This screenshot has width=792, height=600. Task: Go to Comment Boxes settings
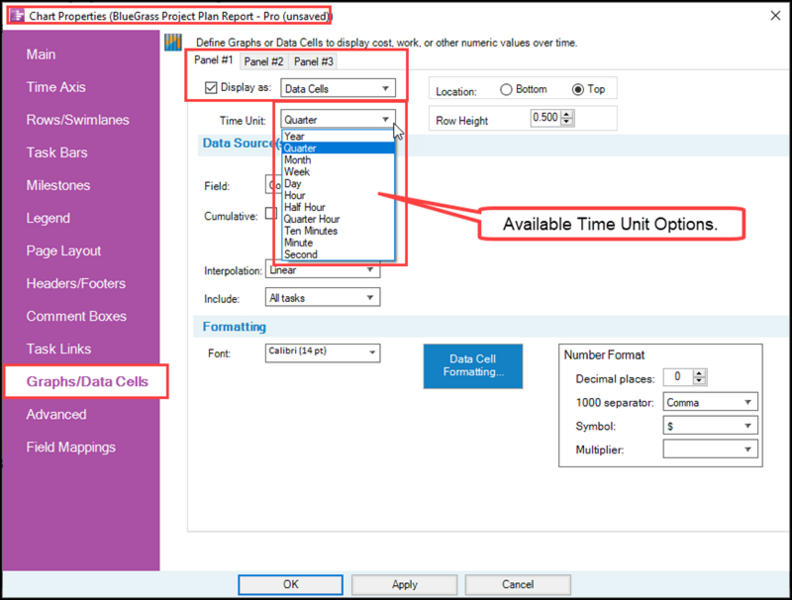tap(76, 316)
